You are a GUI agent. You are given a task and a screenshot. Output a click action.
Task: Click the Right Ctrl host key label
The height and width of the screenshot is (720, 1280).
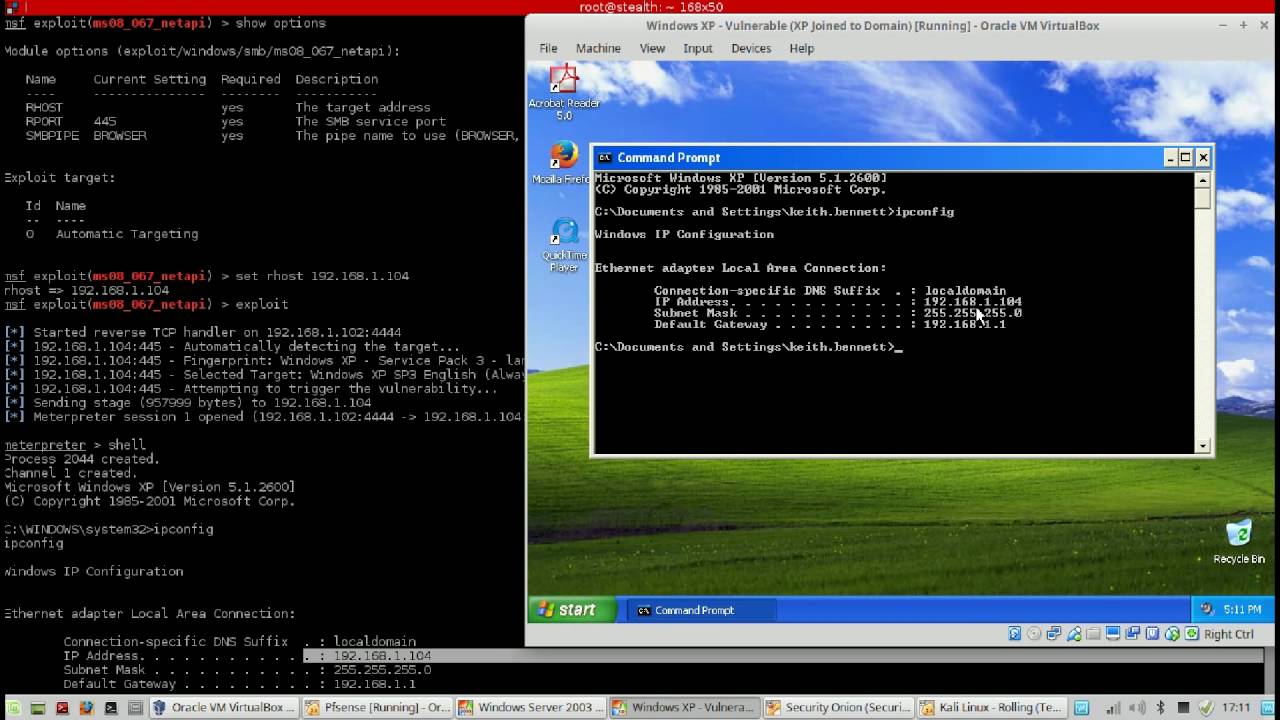[x=1229, y=633]
